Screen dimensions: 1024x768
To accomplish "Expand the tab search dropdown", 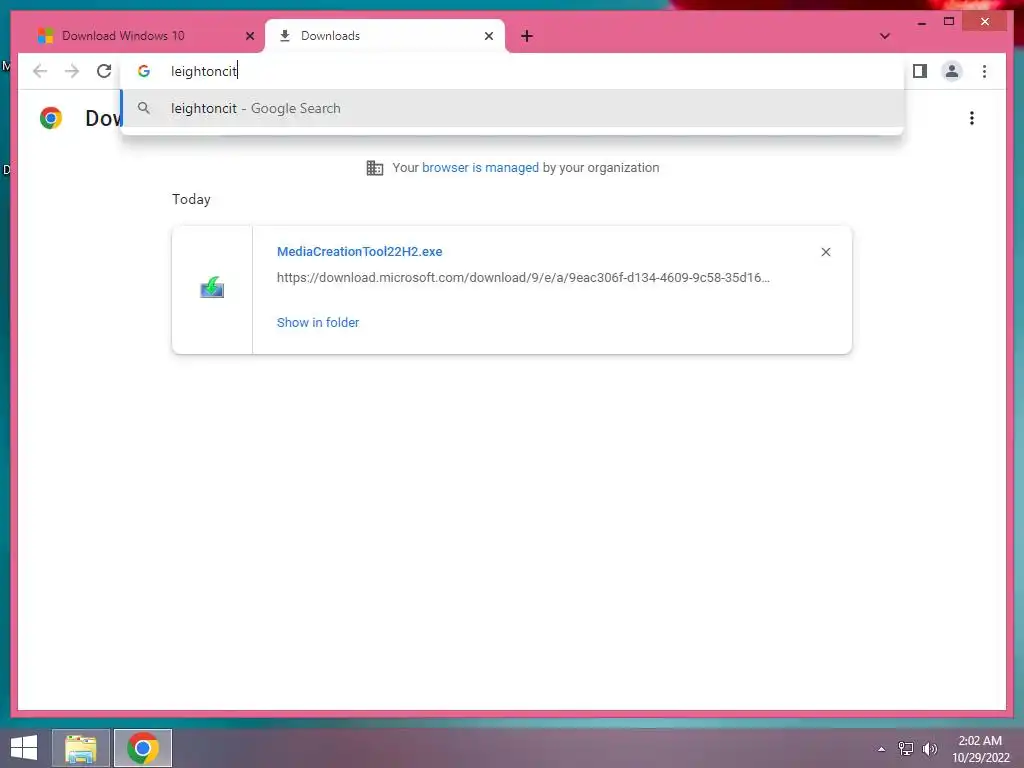I will [x=884, y=36].
